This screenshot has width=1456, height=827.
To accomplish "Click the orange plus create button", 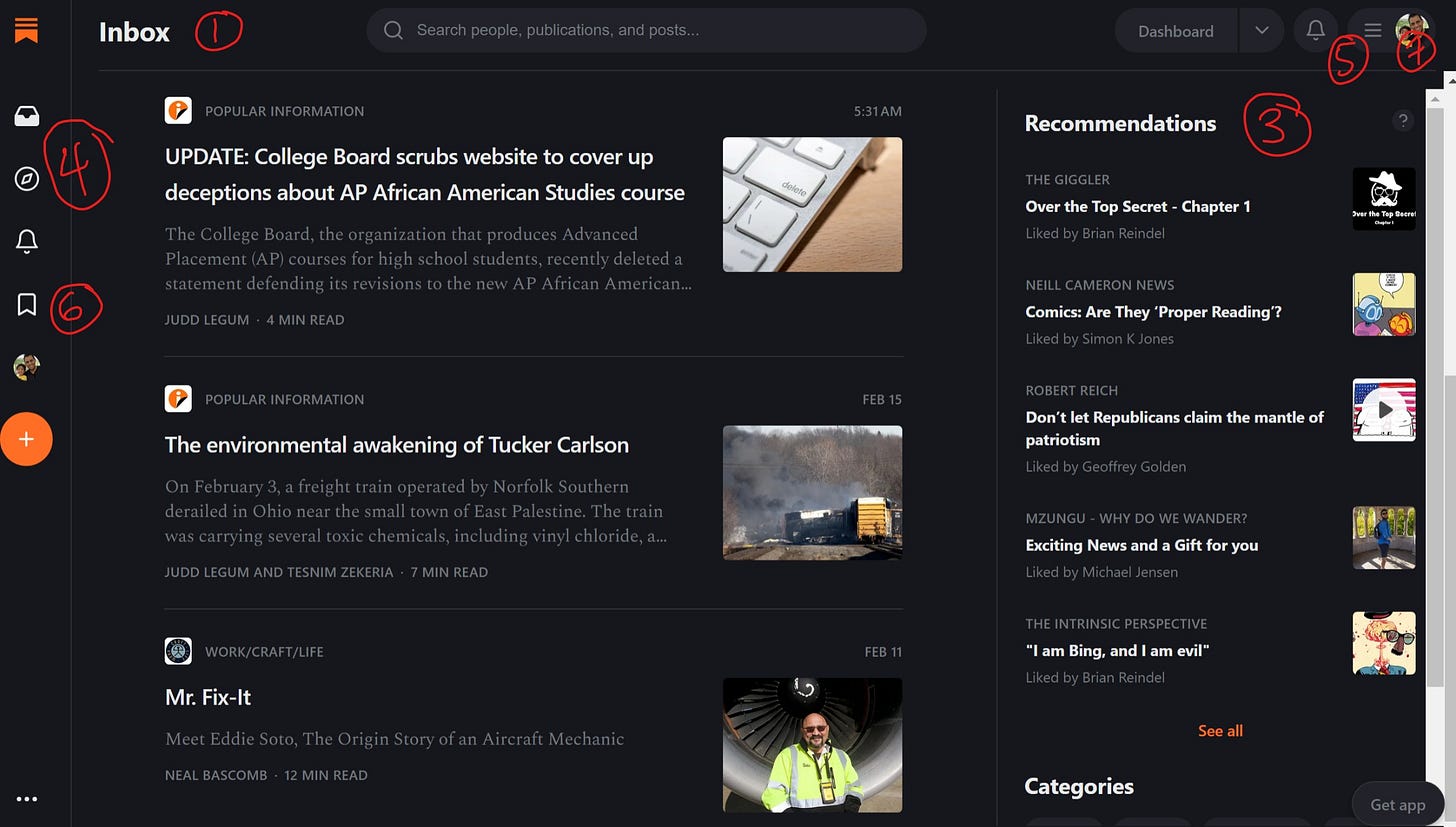I will click(x=27, y=439).
